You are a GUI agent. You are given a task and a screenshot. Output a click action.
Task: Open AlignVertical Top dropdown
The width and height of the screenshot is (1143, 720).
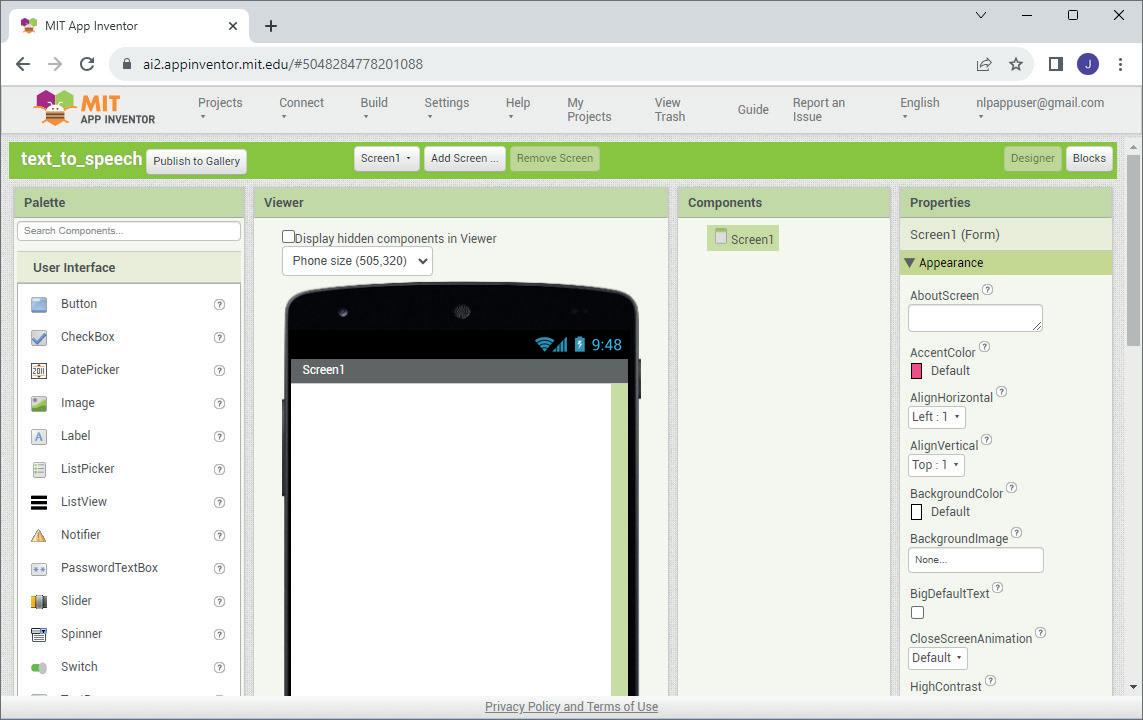936,465
